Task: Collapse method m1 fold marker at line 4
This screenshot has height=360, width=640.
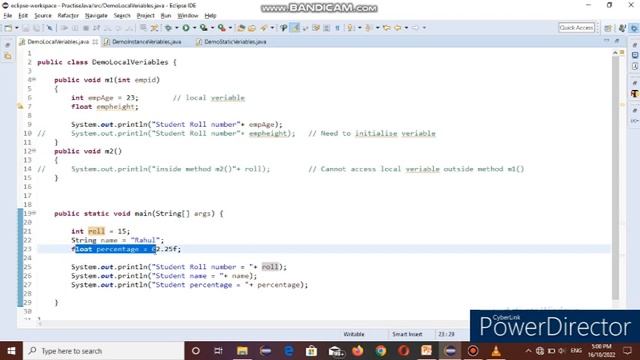Action: coord(34,80)
